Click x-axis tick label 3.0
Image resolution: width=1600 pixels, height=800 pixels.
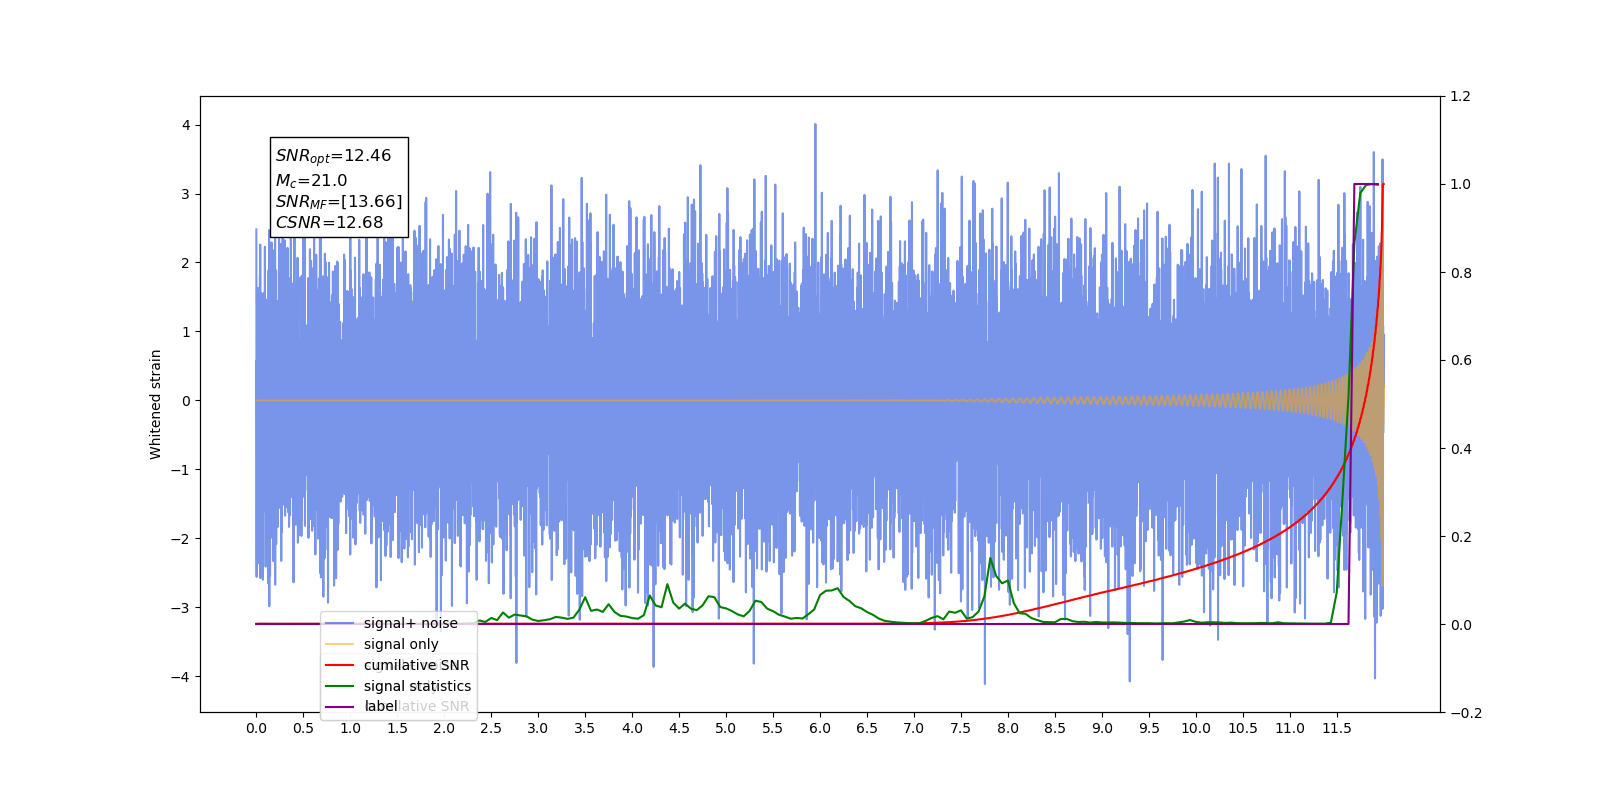pos(538,728)
